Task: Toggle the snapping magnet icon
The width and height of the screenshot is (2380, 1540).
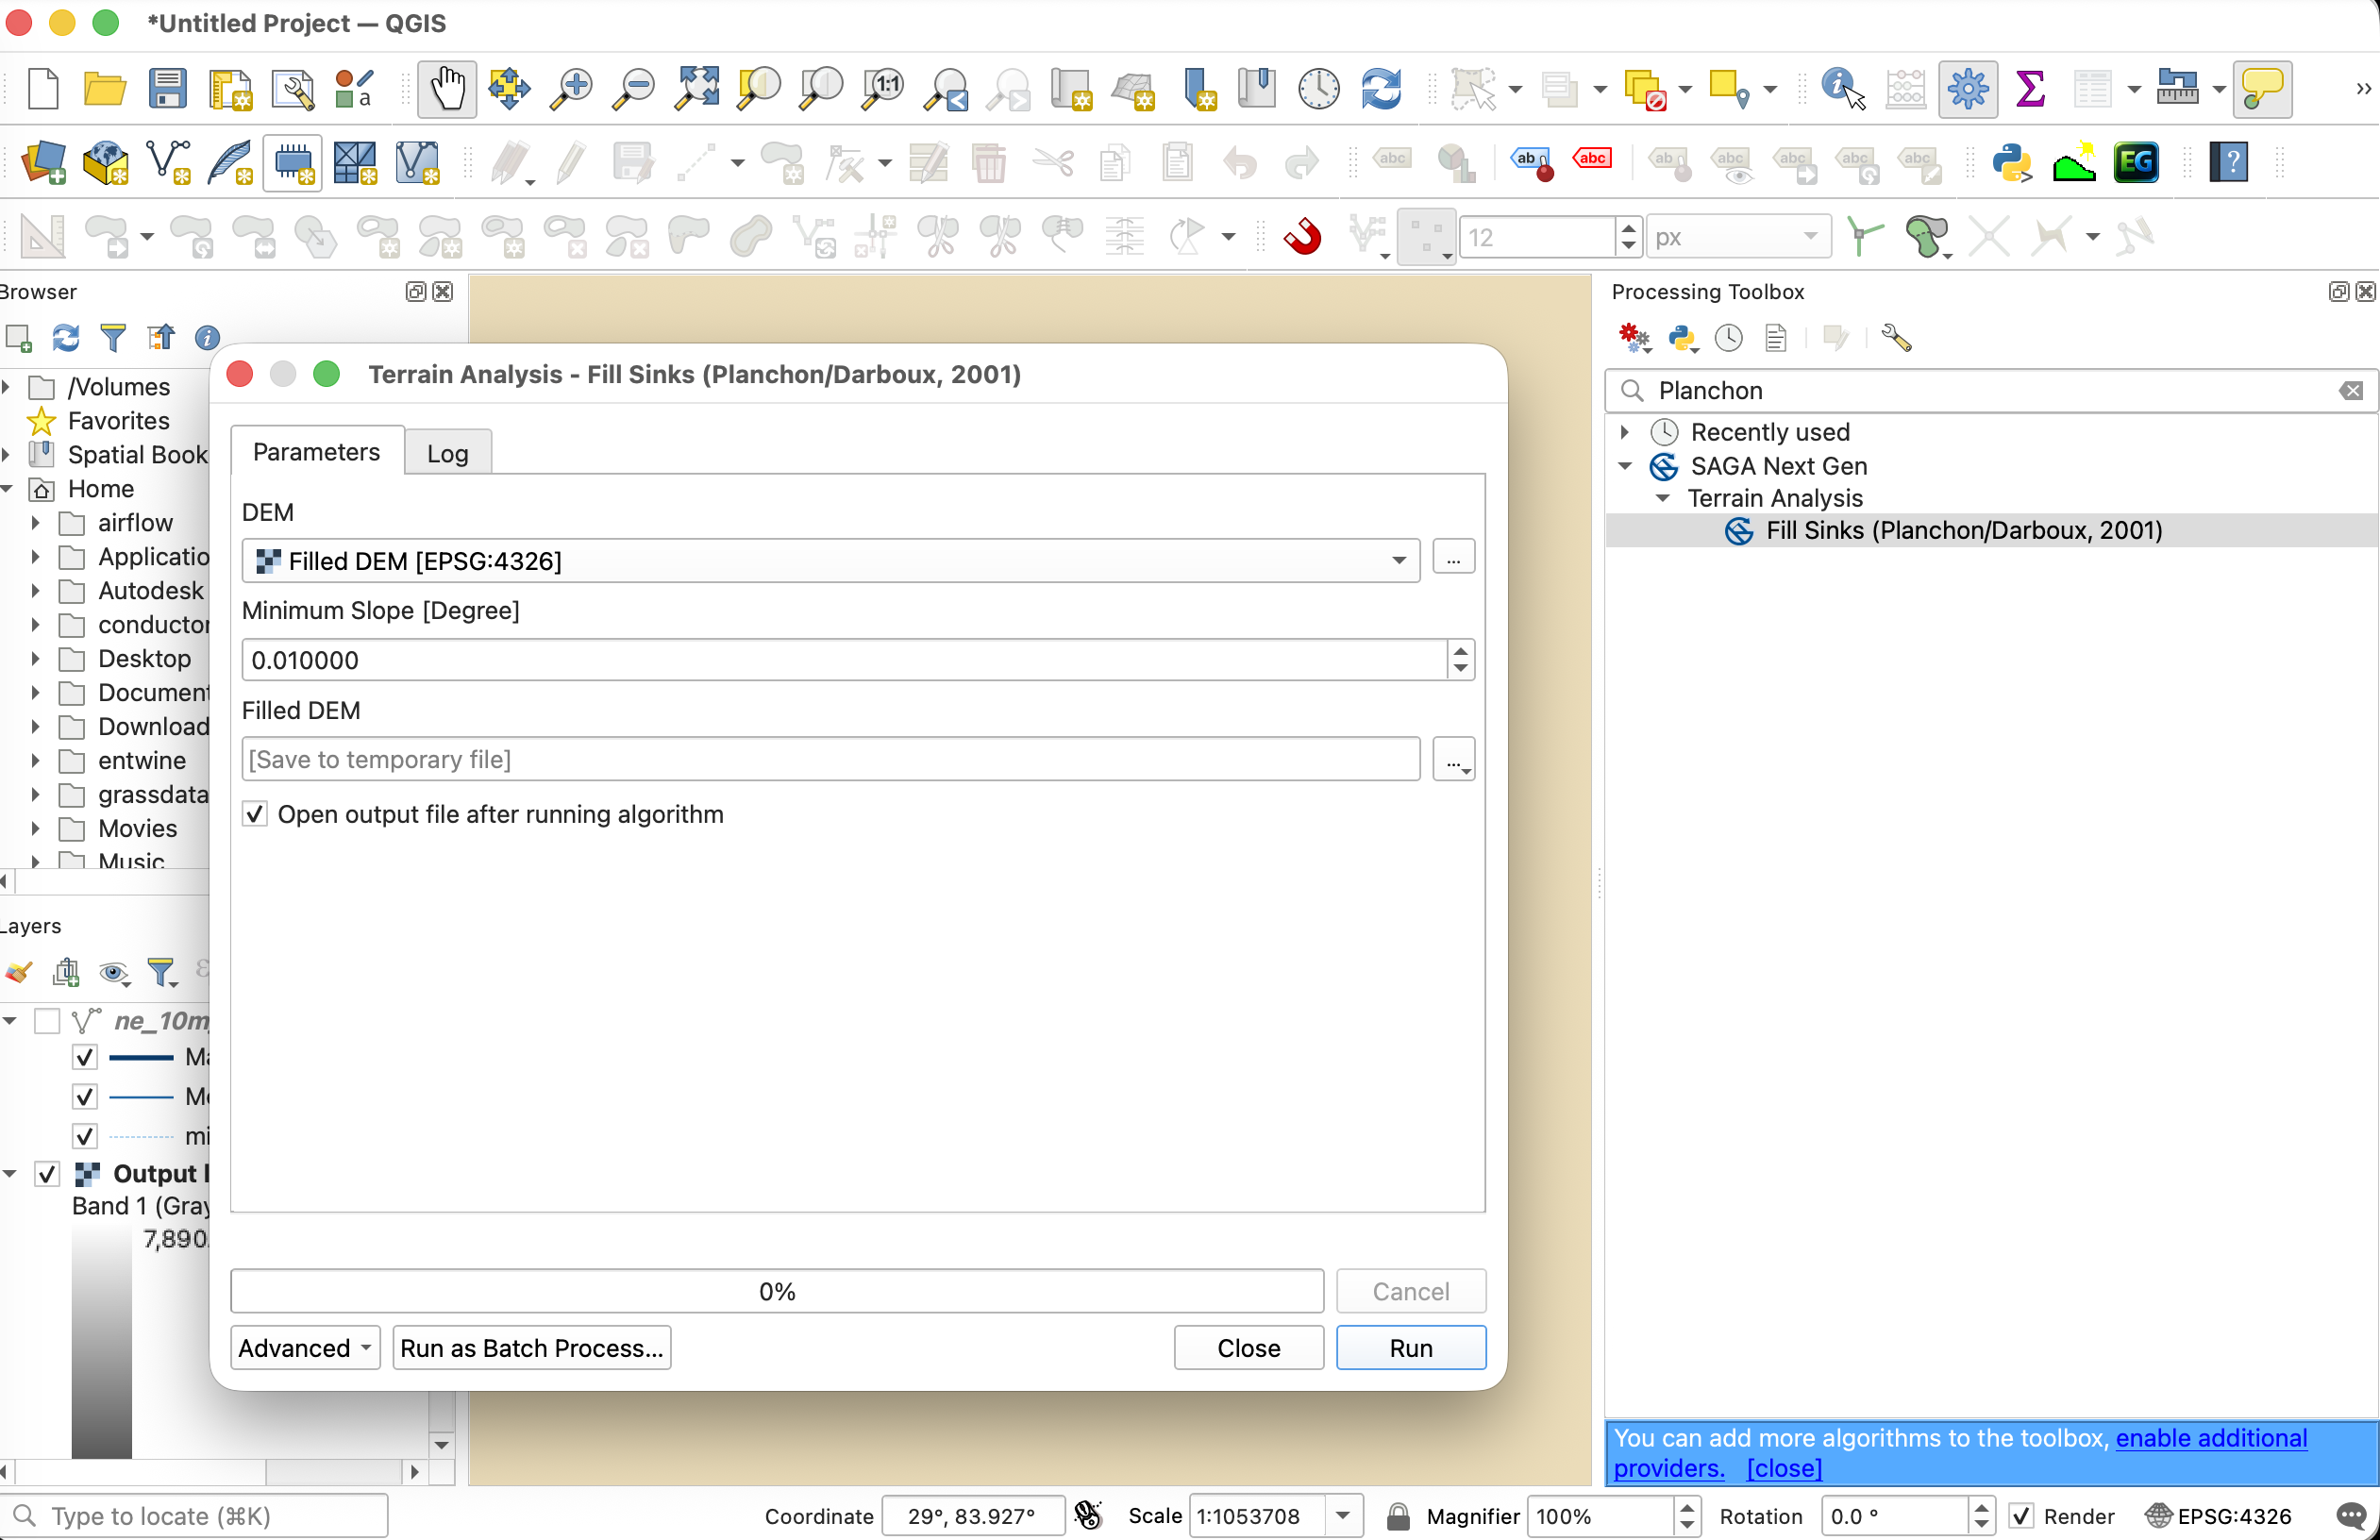Action: click(x=1302, y=237)
